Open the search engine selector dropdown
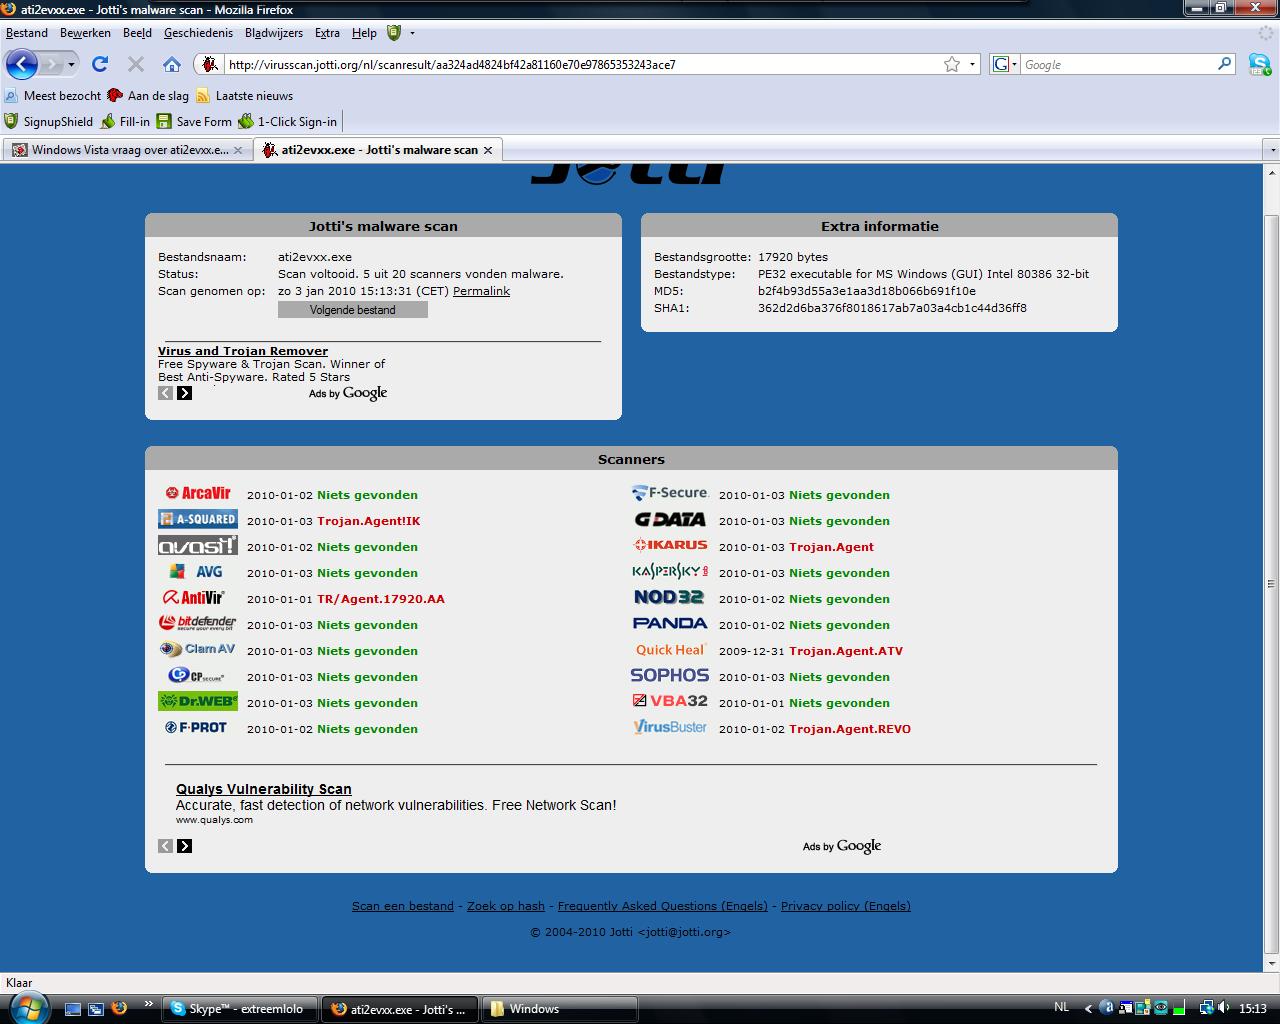 coord(1003,64)
